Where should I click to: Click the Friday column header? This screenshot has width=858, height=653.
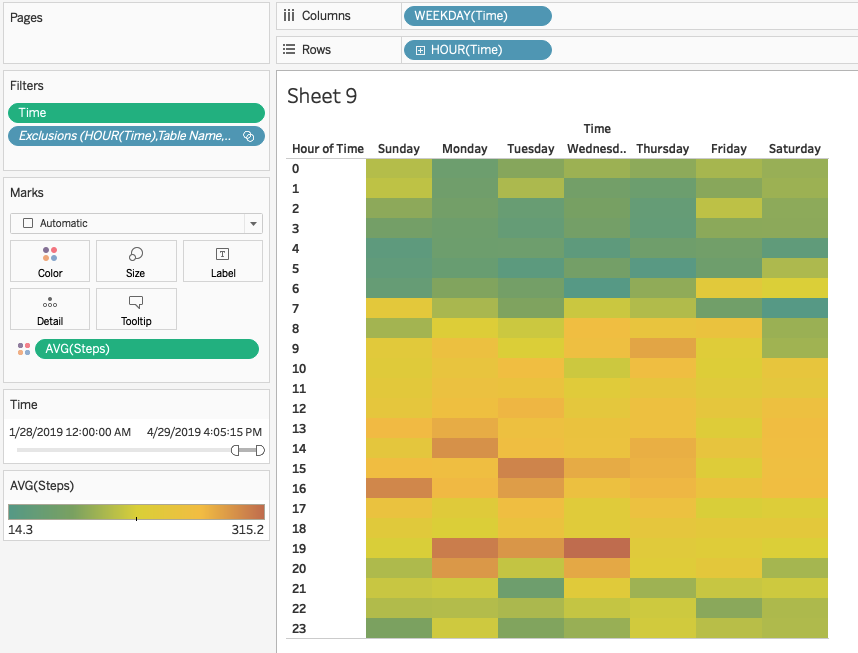729,149
